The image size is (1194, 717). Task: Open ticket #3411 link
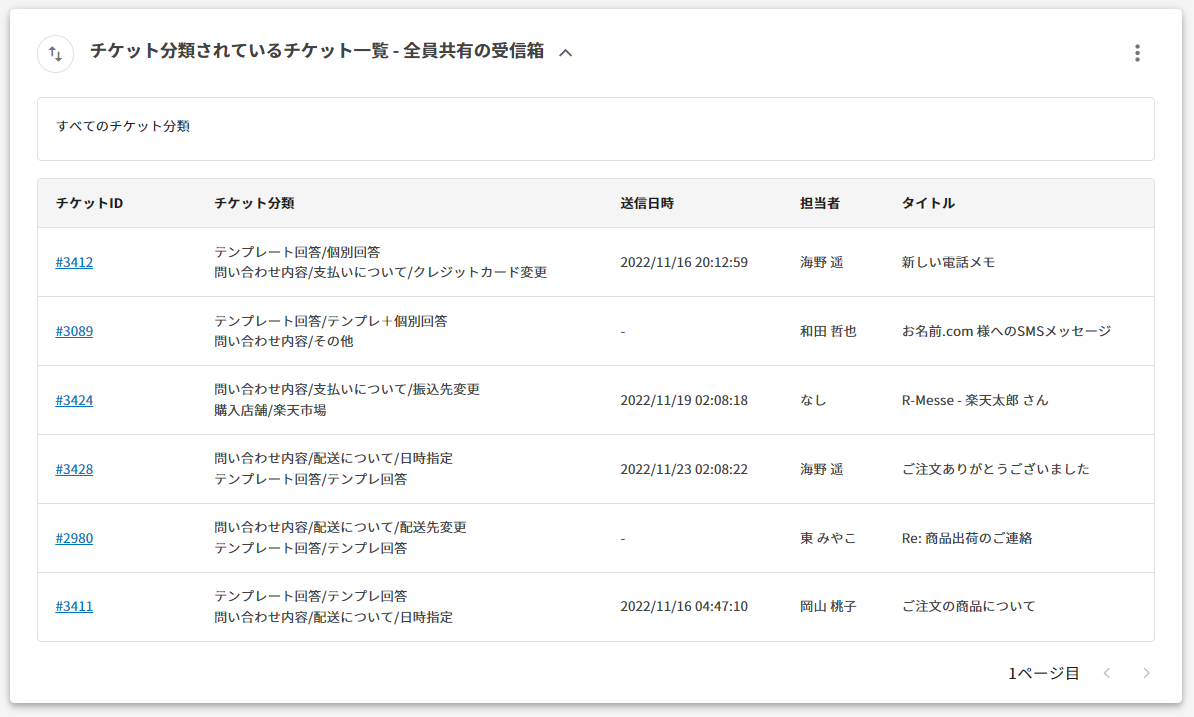pyautogui.click(x=74, y=606)
